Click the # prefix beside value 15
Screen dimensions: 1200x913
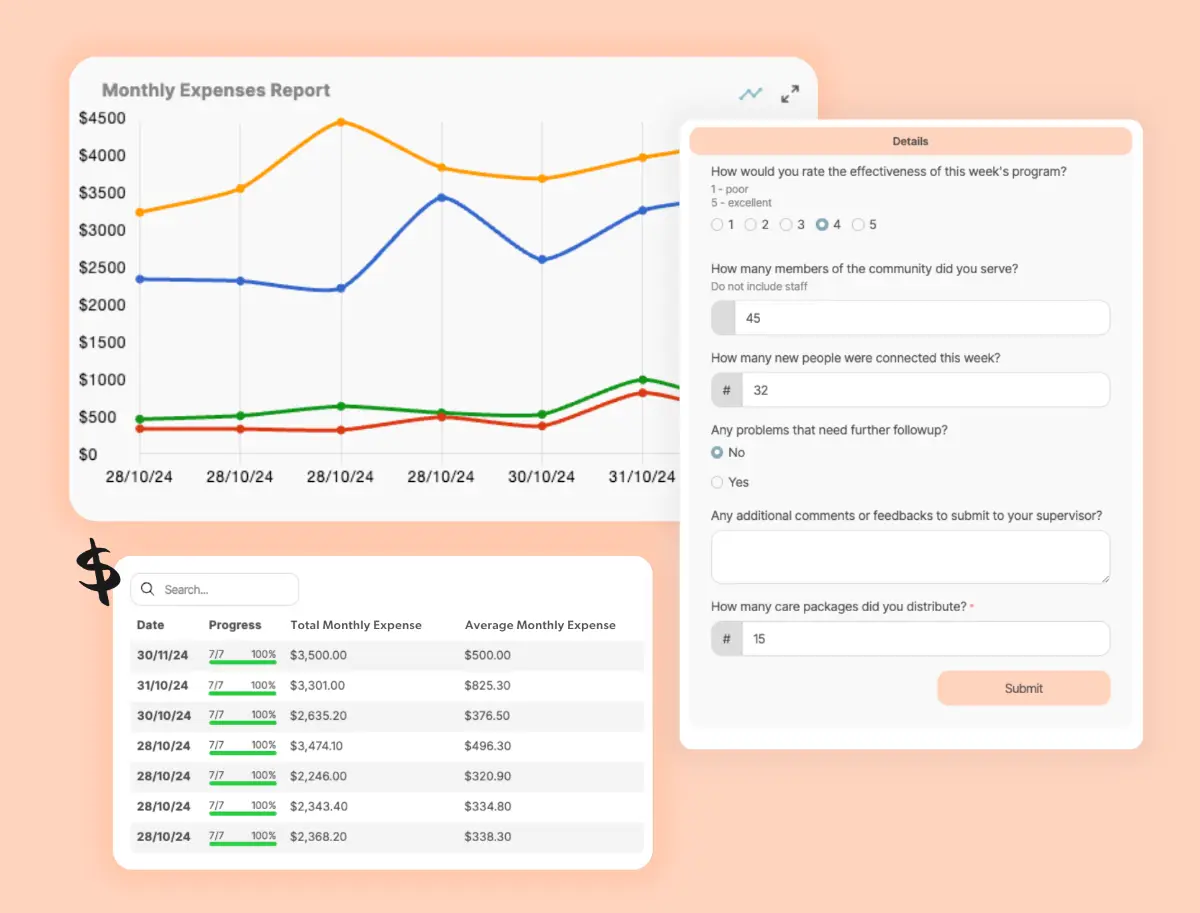pyautogui.click(x=727, y=638)
